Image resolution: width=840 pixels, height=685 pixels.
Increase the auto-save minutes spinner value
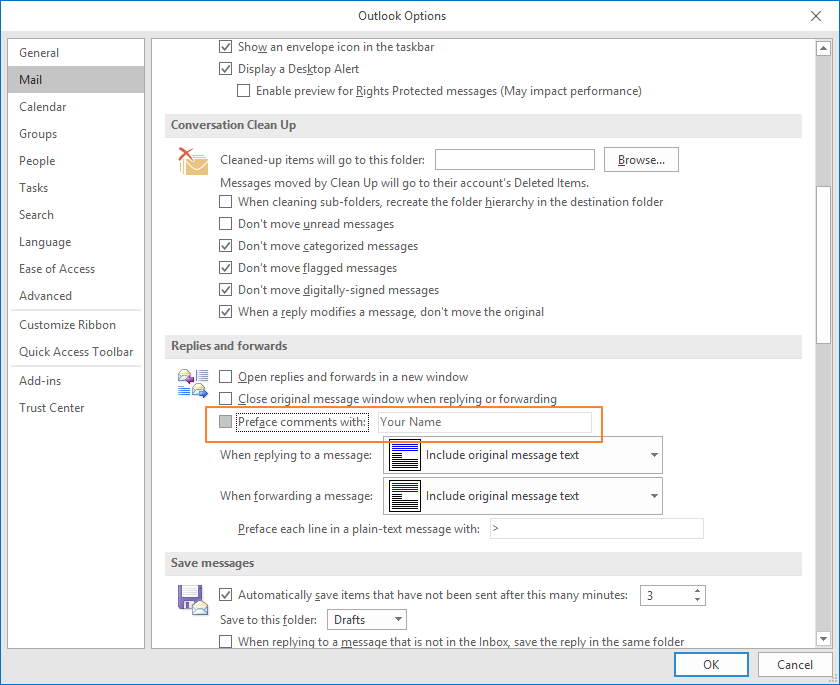[x=698, y=591]
